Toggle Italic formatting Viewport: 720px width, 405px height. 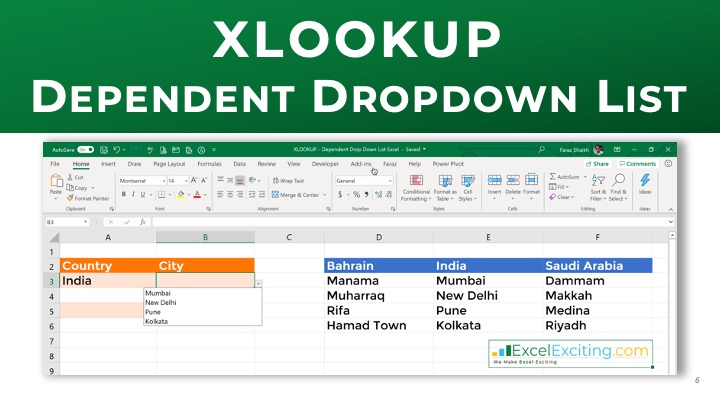133,195
